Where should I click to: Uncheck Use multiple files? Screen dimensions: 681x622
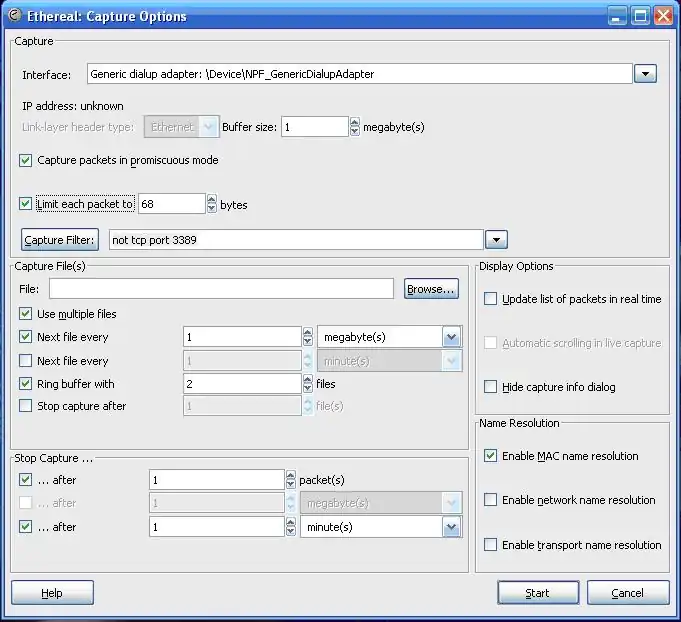[26, 314]
